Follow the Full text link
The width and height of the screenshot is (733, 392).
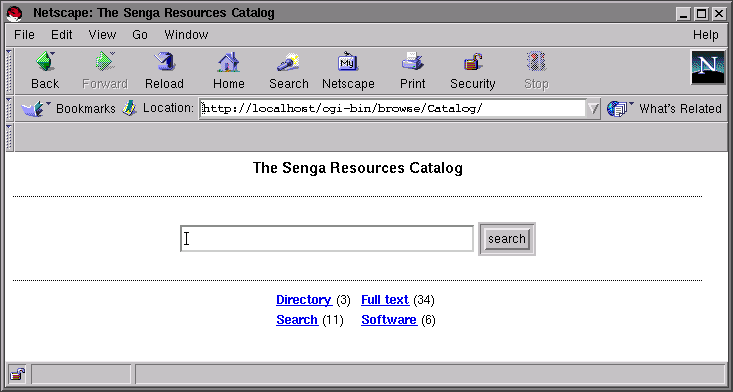tap(385, 299)
